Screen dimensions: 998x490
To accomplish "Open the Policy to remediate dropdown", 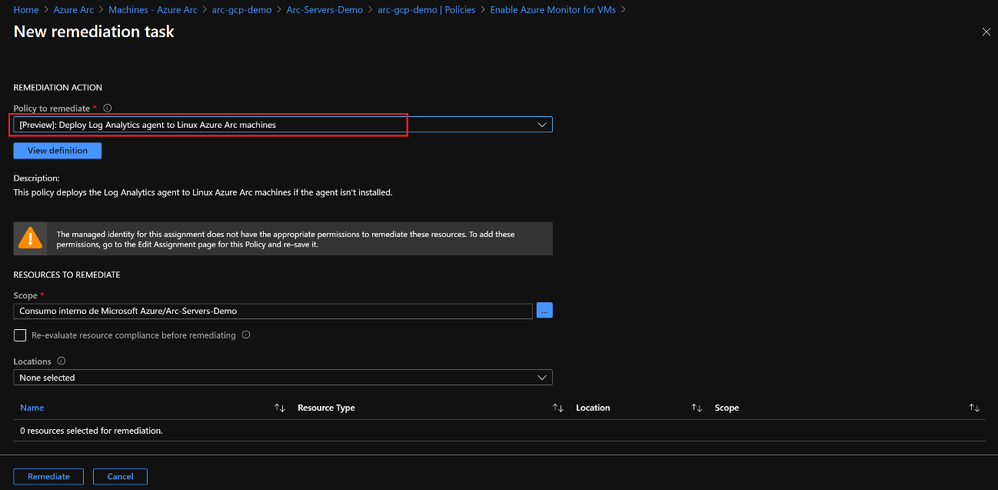I will click(283, 125).
